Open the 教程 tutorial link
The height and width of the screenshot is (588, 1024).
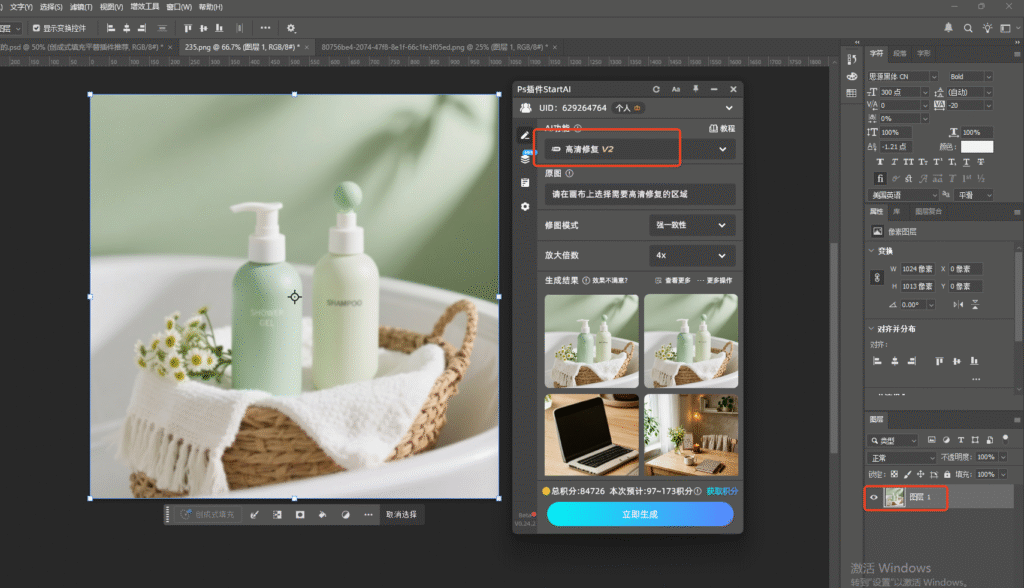[x=722, y=129]
